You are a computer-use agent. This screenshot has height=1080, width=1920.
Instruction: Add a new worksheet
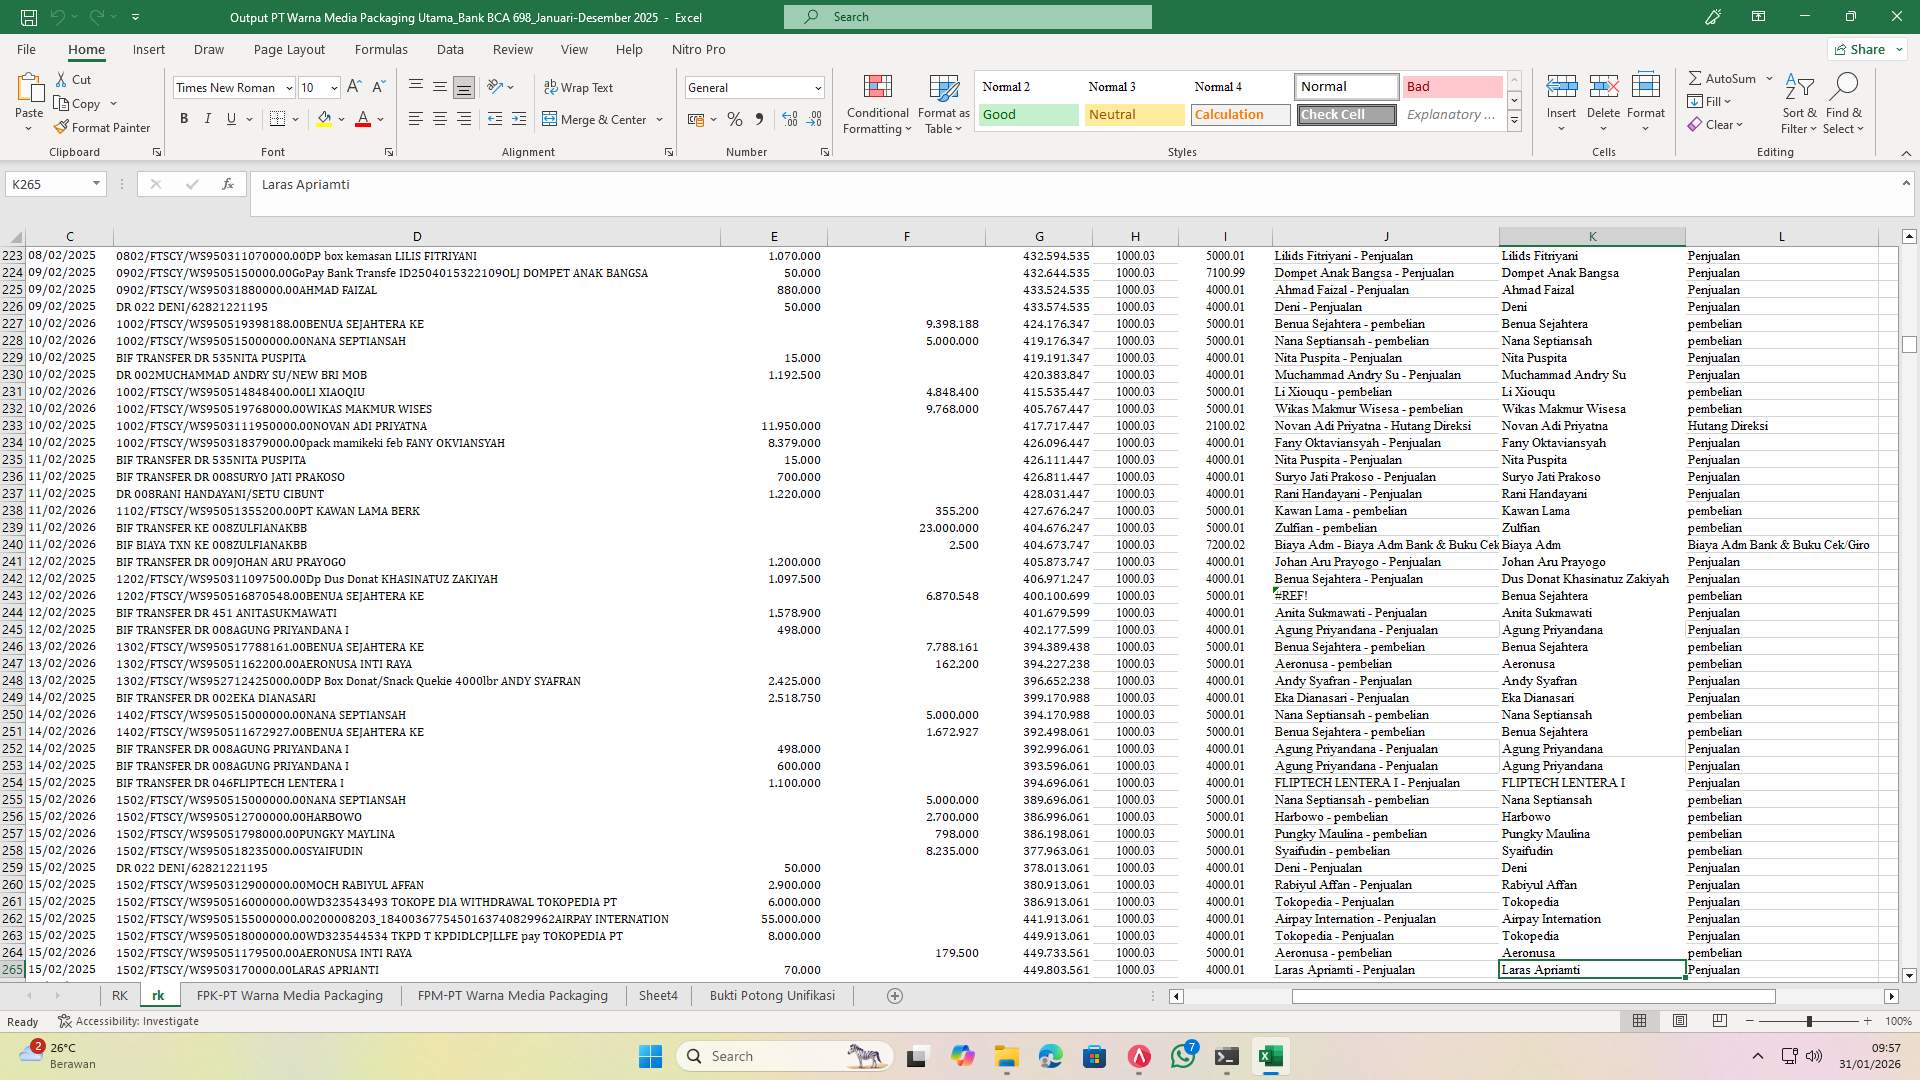coord(895,995)
